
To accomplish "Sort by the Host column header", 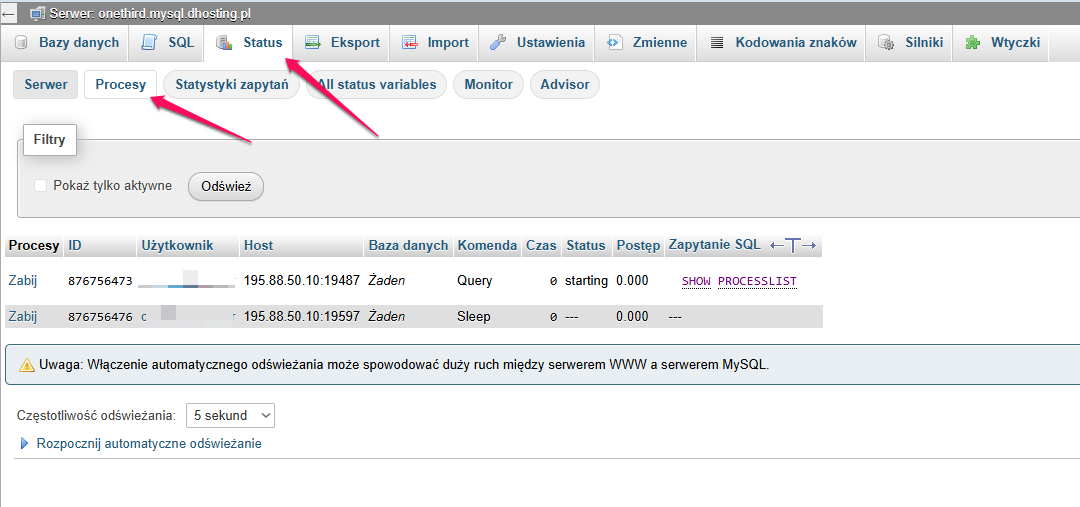I will [x=258, y=245].
